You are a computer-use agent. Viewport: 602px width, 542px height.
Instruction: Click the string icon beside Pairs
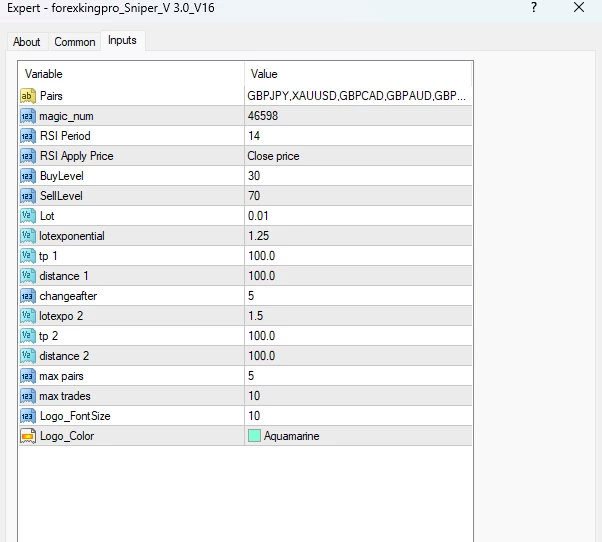click(x=28, y=96)
